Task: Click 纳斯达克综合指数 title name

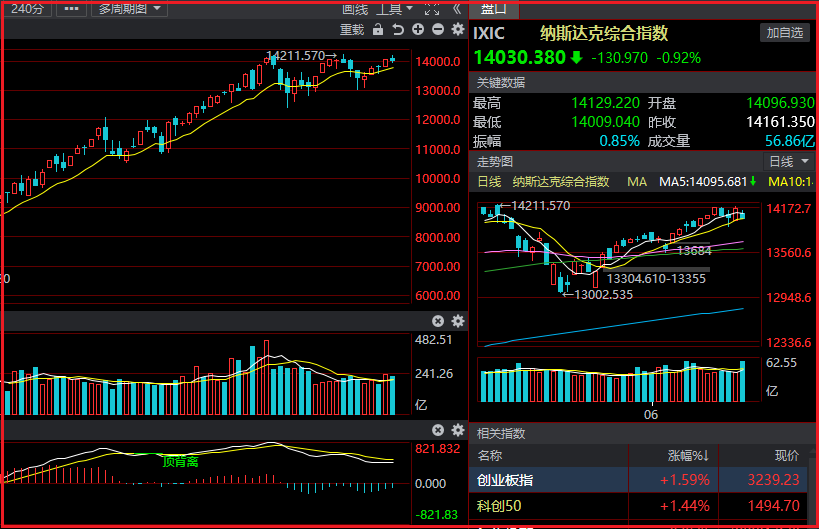Action: [x=604, y=33]
